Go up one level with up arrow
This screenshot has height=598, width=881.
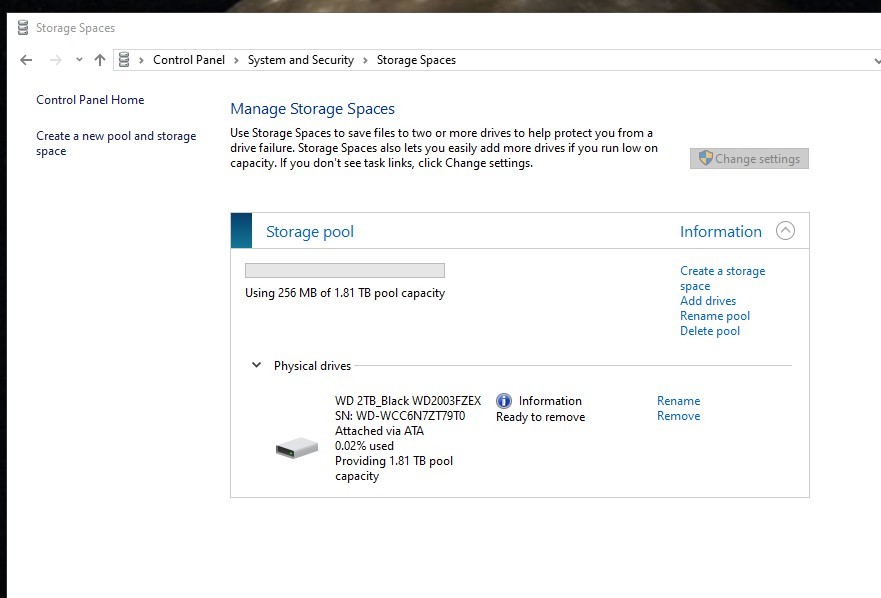(x=100, y=60)
